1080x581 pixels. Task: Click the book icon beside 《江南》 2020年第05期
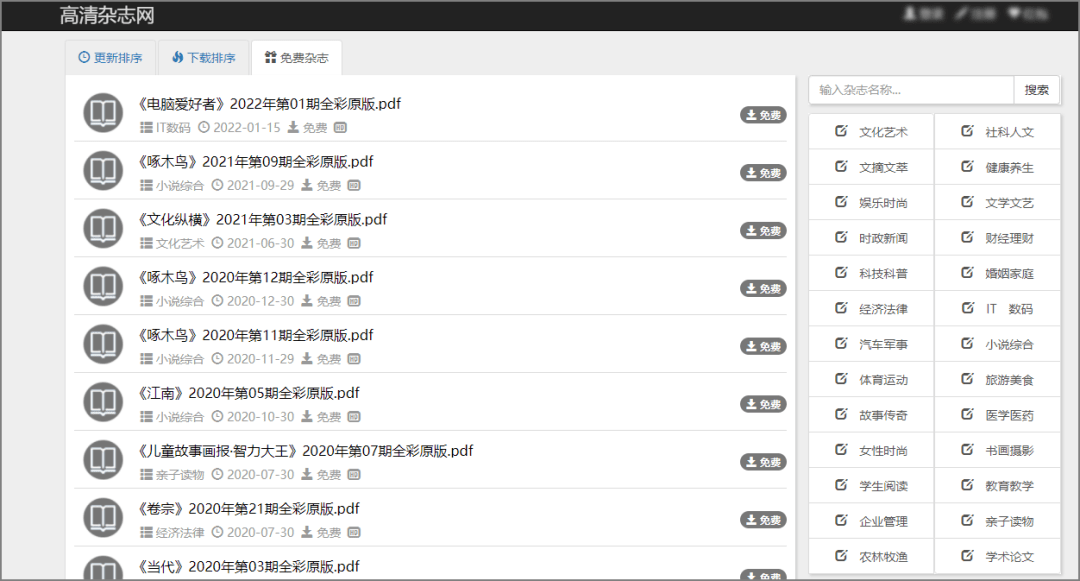(x=102, y=402)
